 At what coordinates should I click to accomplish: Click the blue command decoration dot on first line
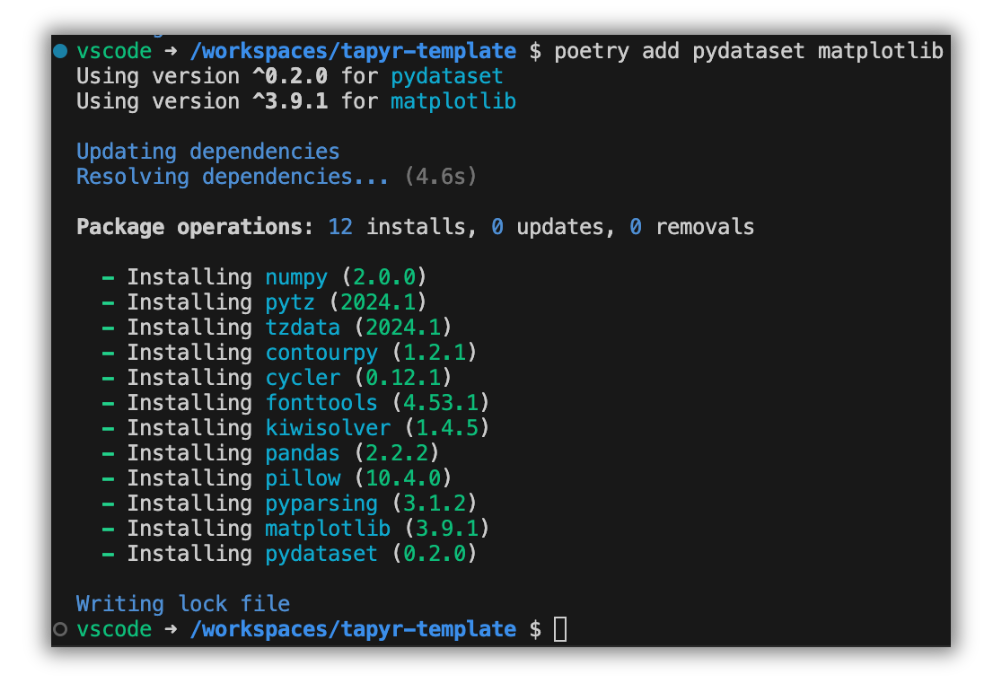click(x=61, y=51)
